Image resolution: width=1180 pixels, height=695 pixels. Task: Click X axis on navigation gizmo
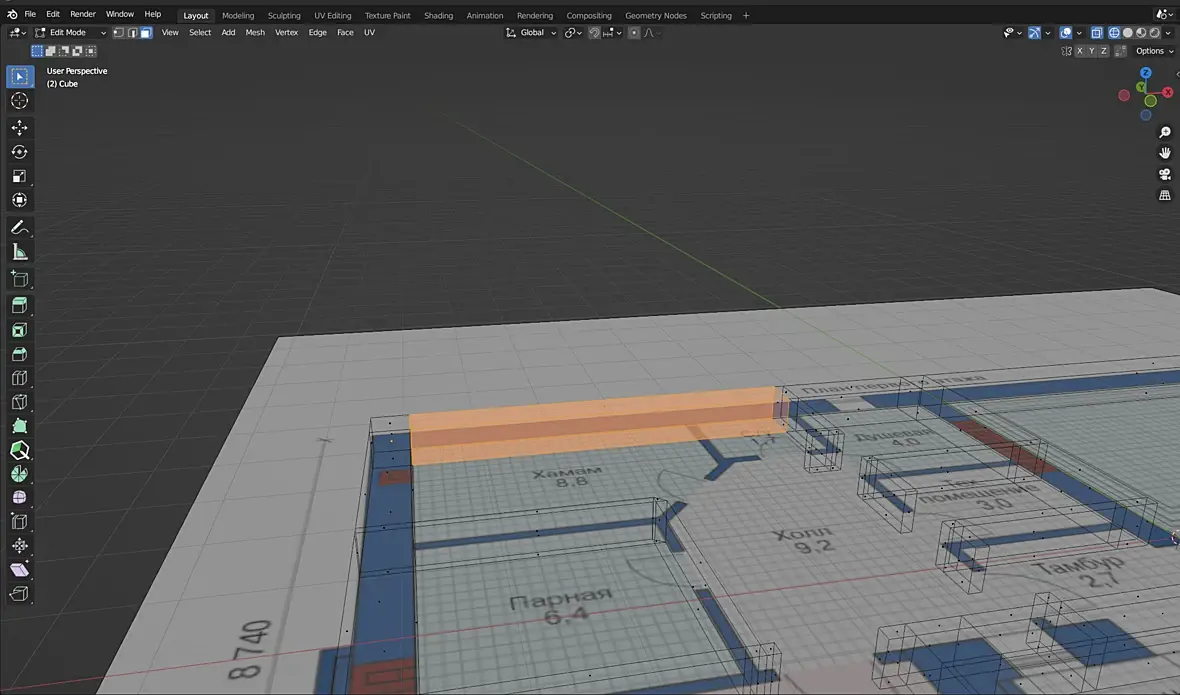click(1167, 92)
